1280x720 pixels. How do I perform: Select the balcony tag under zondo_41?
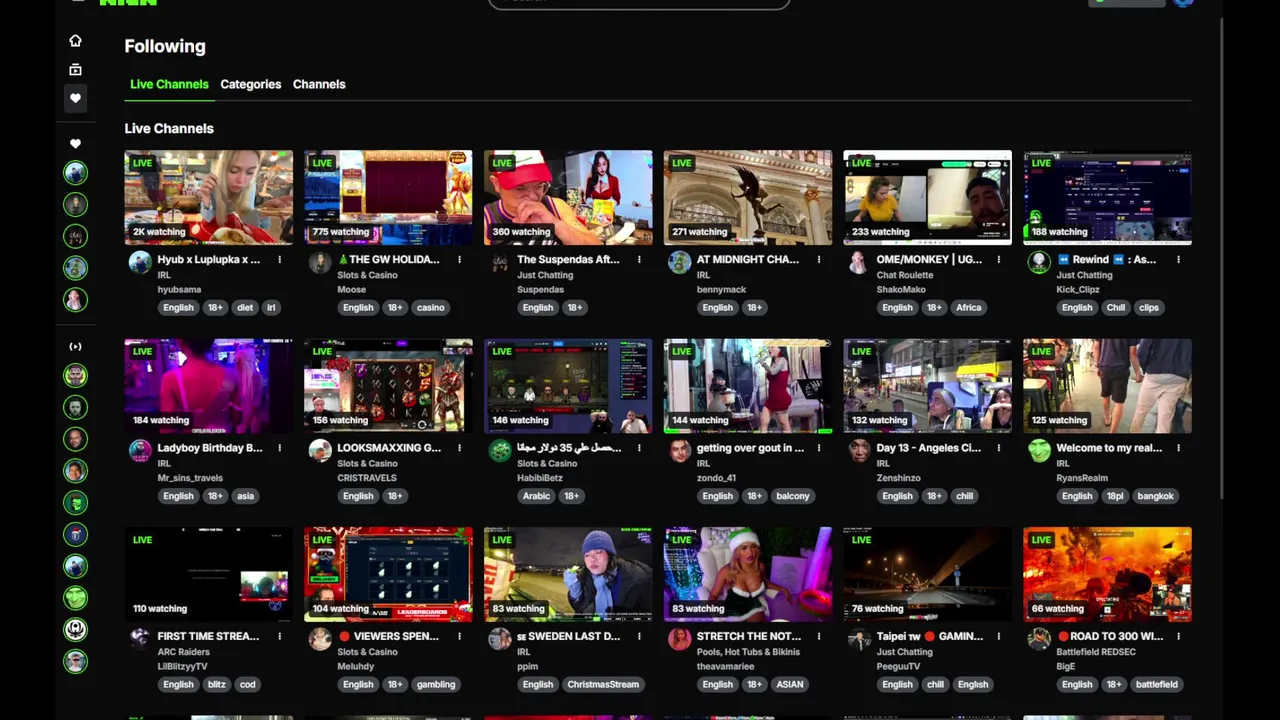tap(793, 496)
